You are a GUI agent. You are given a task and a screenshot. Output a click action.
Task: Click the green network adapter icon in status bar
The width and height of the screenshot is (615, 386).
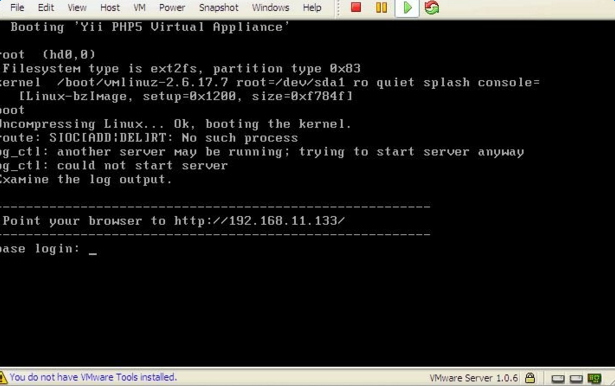594,379
